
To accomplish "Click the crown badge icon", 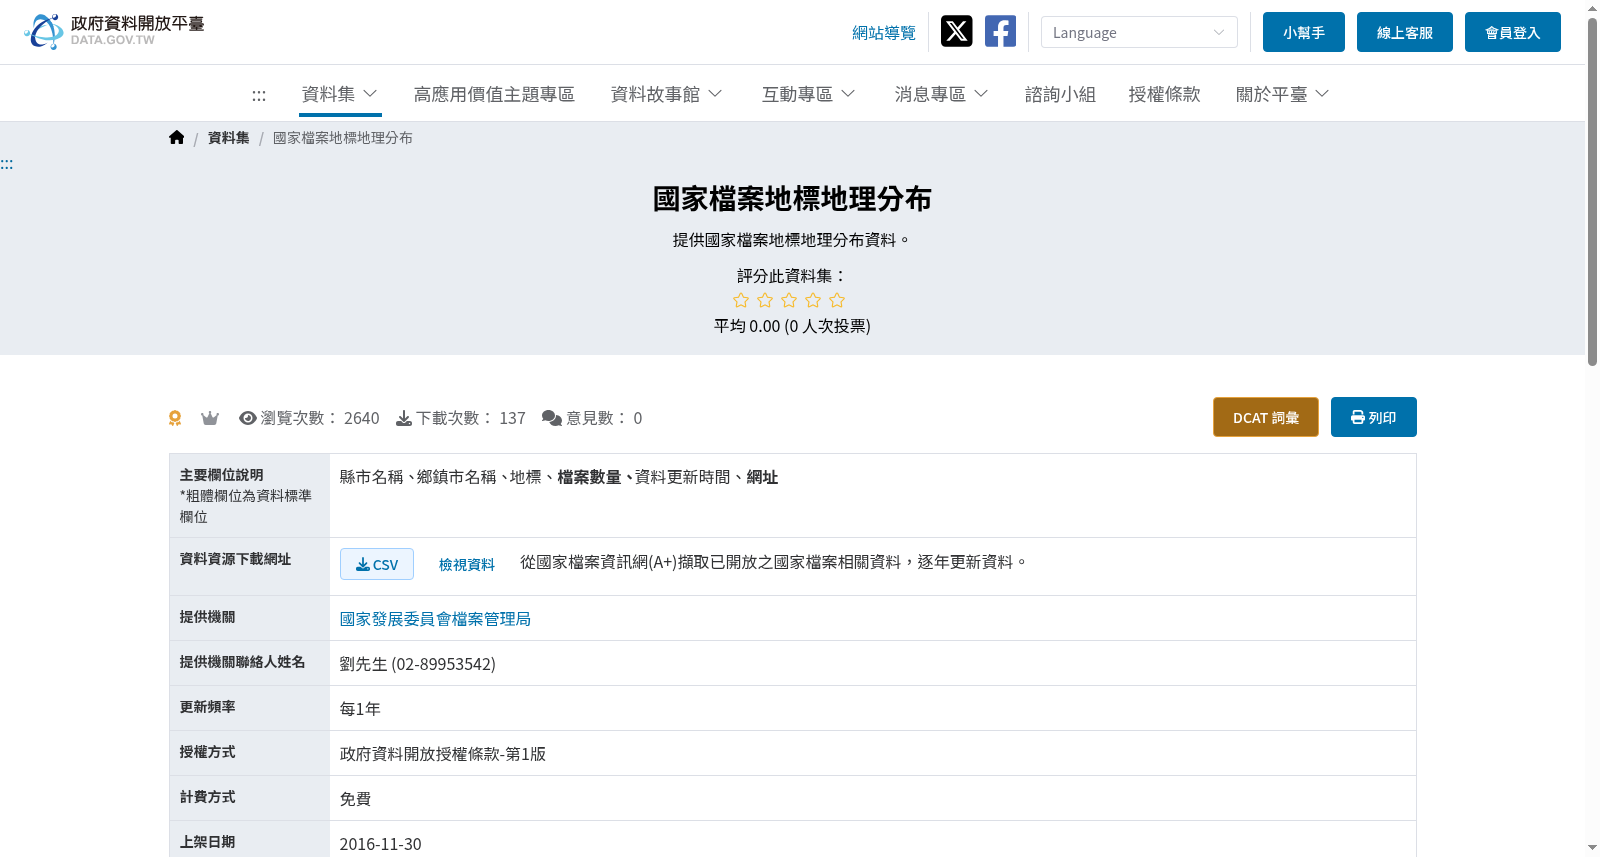I will coord(210,418).
